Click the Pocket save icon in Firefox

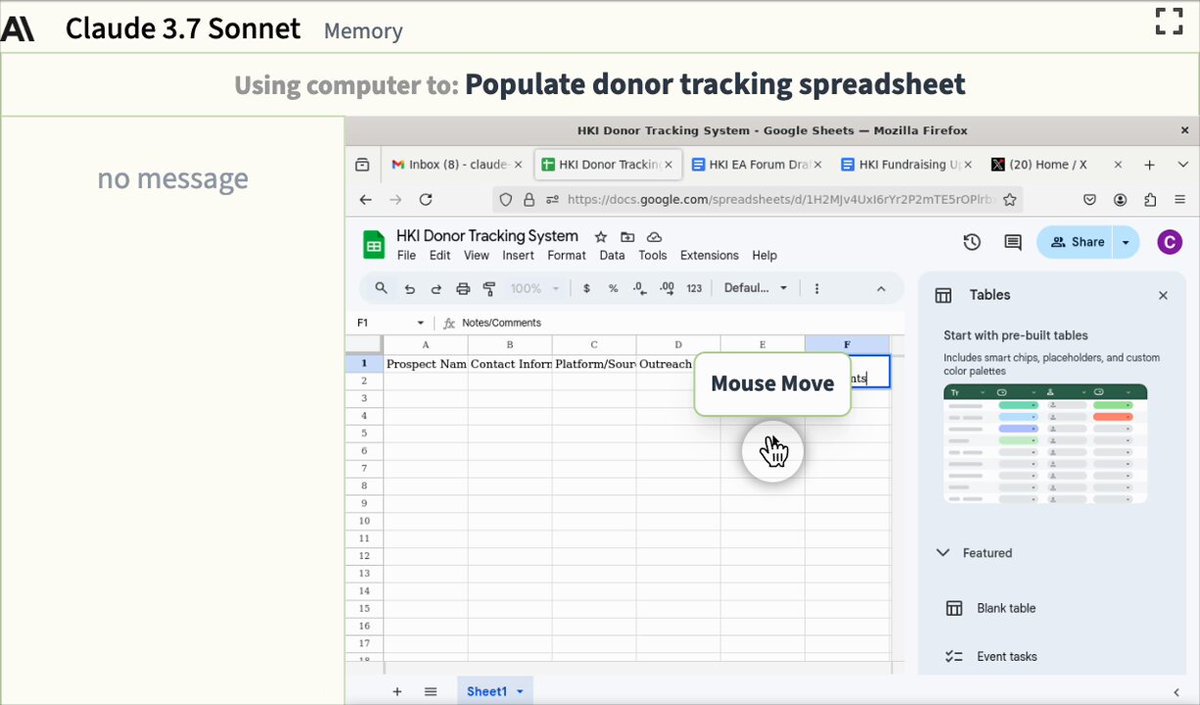(1090, 199)
